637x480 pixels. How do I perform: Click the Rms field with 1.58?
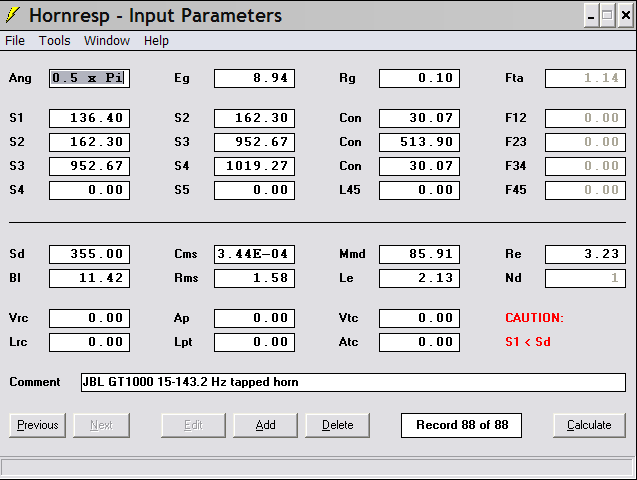(x=254, y=278)
